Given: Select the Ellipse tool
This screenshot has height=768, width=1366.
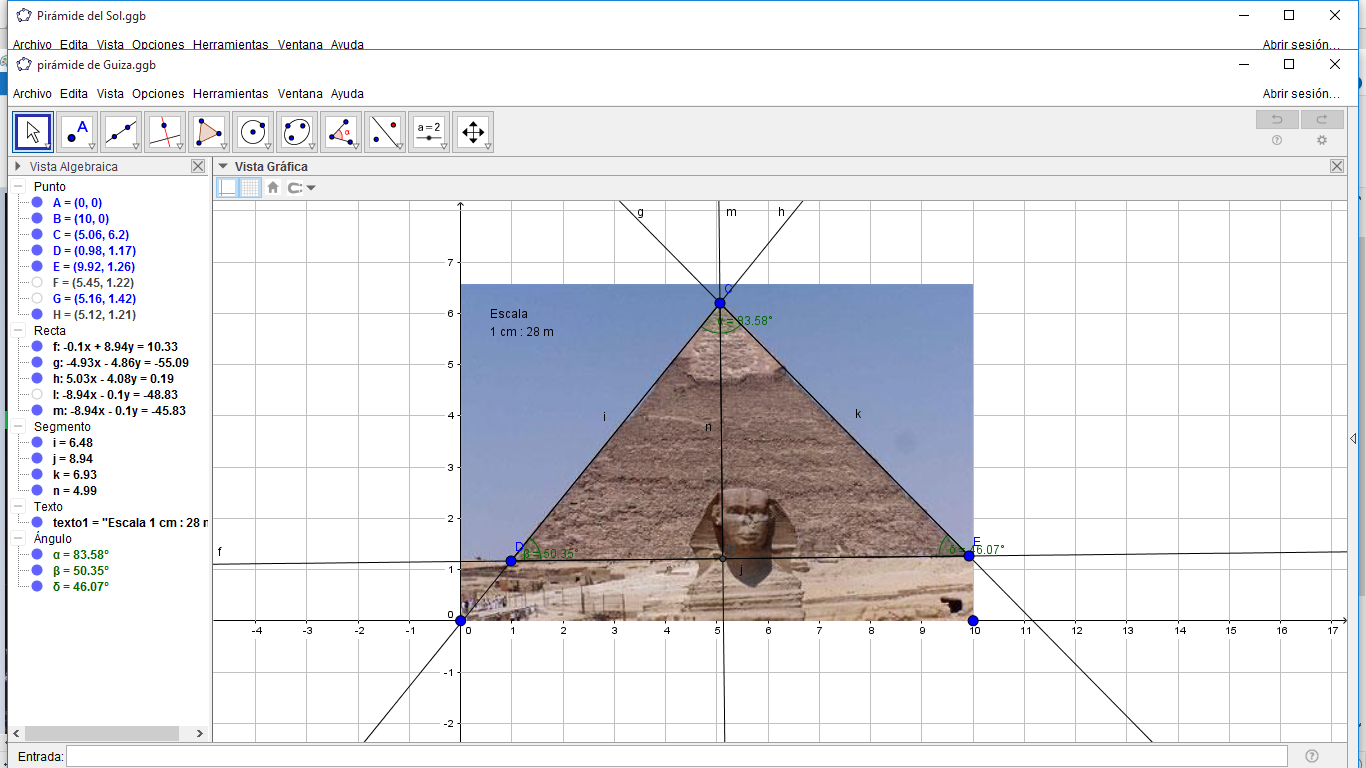Looking at the screenshot, I should click(297, 131).
